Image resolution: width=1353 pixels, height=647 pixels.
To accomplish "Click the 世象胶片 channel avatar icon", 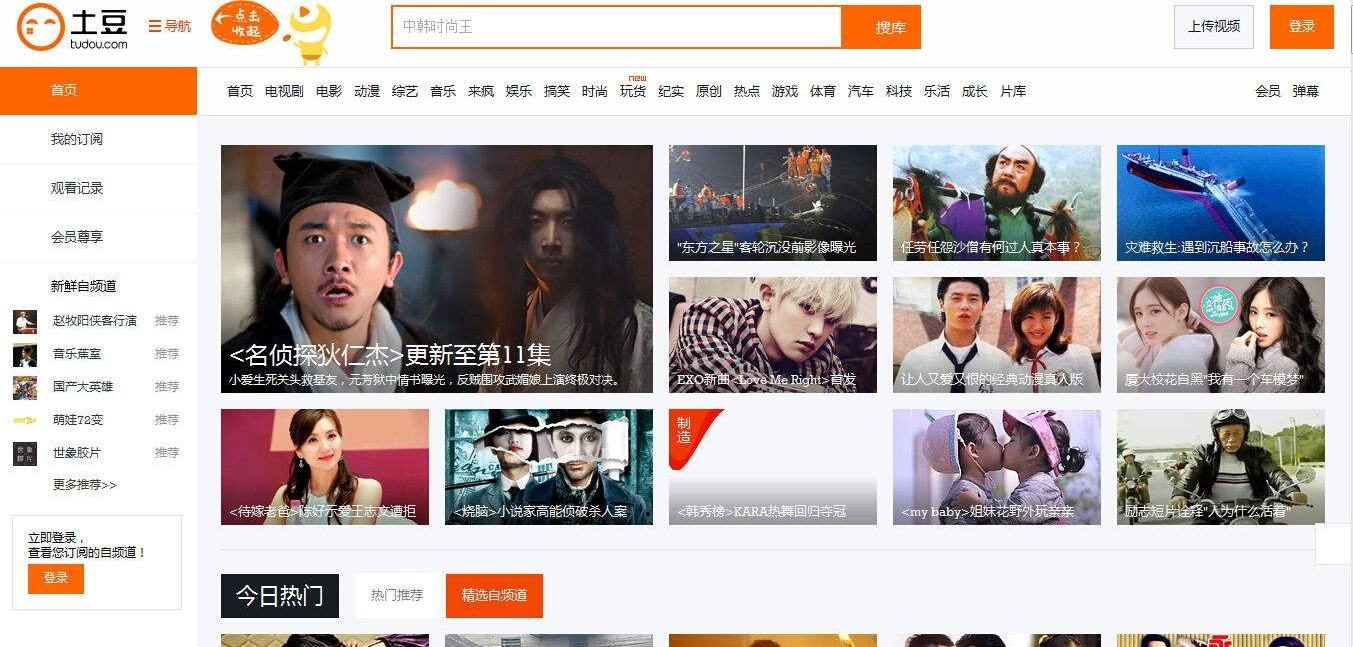I will [x=25, y=453].
